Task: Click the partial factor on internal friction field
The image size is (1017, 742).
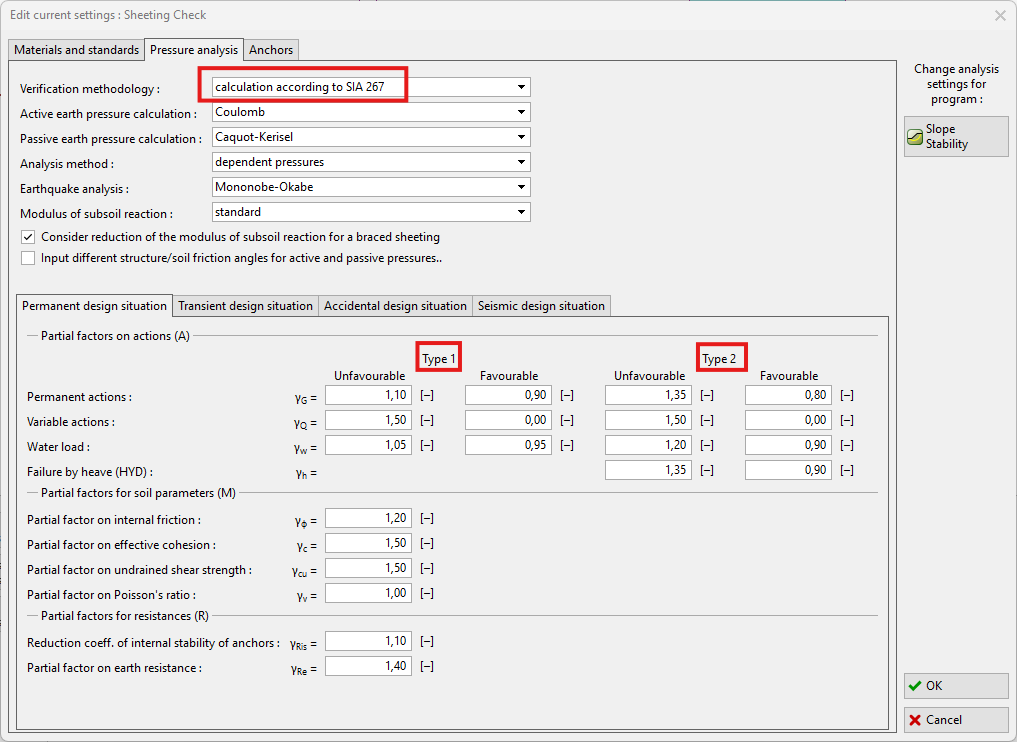Action: (368, 518)
